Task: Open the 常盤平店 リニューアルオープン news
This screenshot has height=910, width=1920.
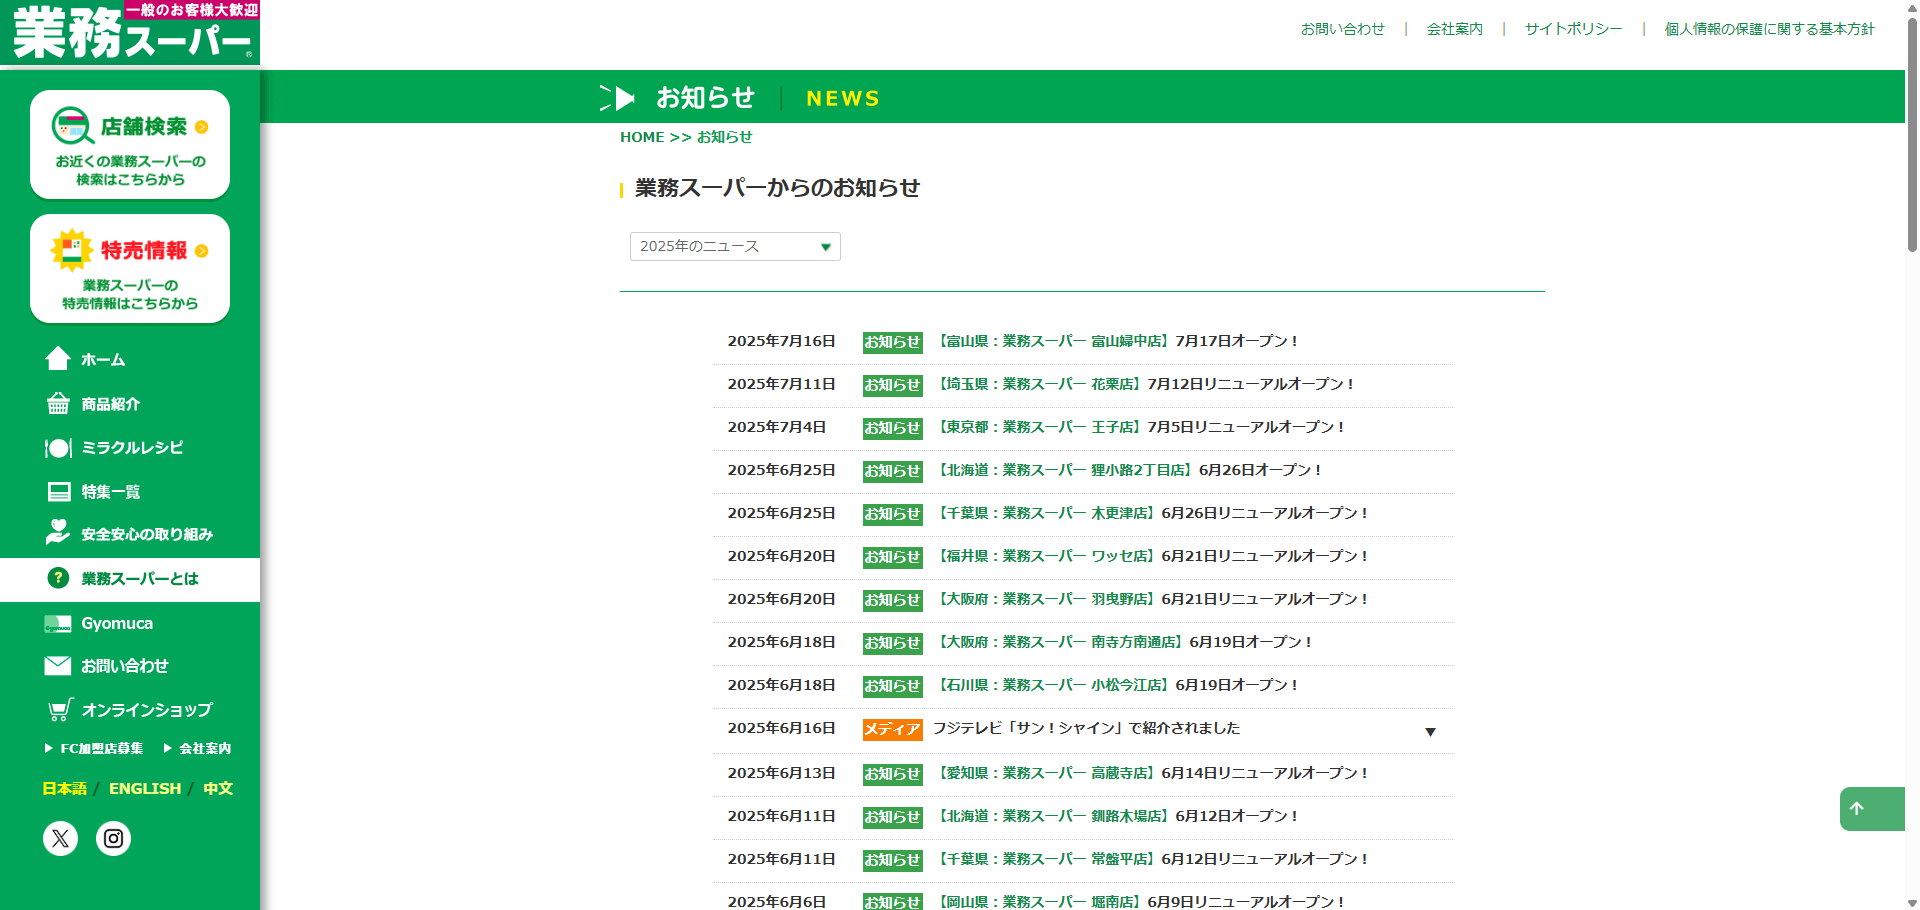Action: tap(1152, 859)
